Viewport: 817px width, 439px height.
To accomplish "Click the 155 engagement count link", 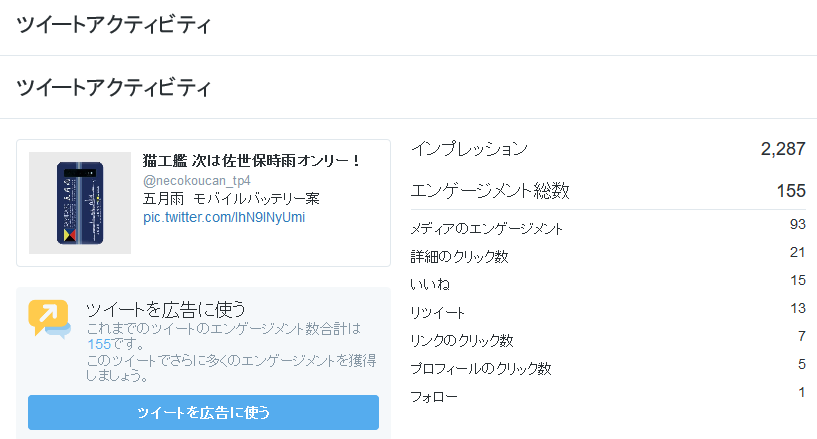I will pos(99,344).
